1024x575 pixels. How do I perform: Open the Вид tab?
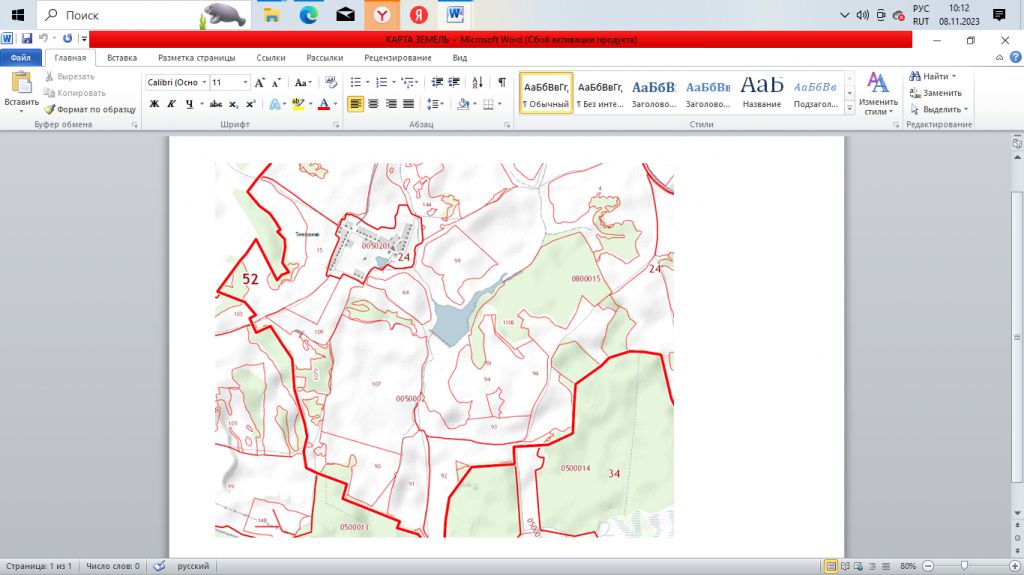click(460, 58)
